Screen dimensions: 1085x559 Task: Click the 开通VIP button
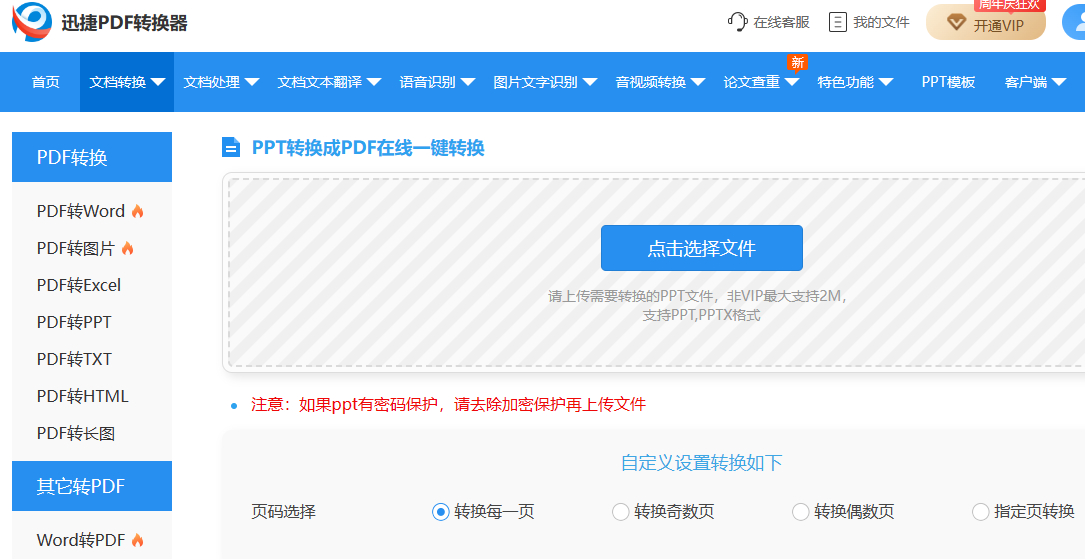[x=986, y=24]
